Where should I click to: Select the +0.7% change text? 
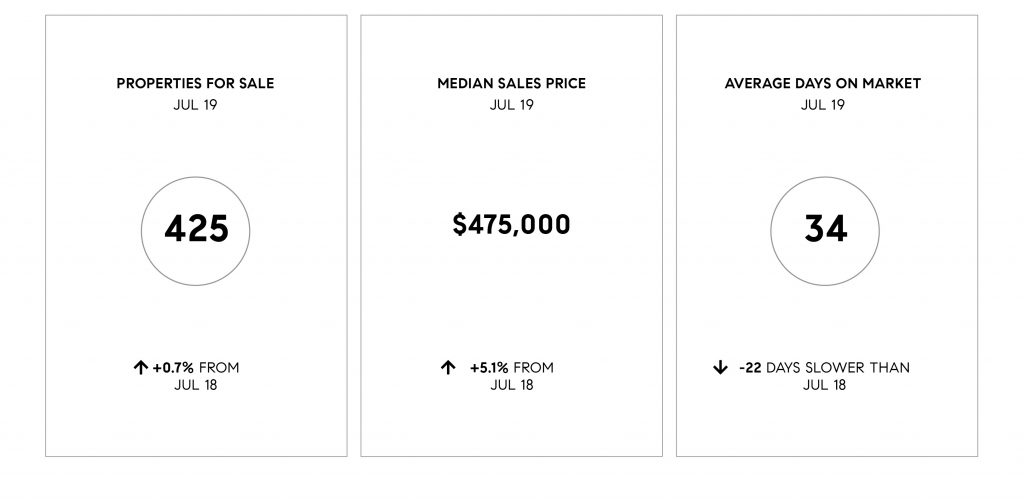(173, 368)
